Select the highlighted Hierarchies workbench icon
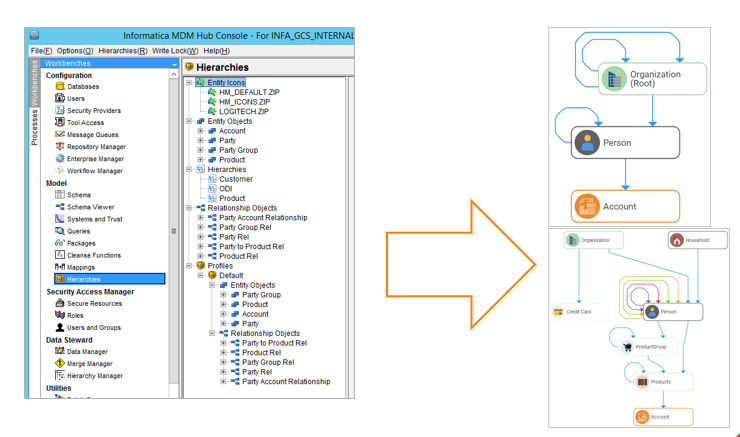 click(60, 279)
